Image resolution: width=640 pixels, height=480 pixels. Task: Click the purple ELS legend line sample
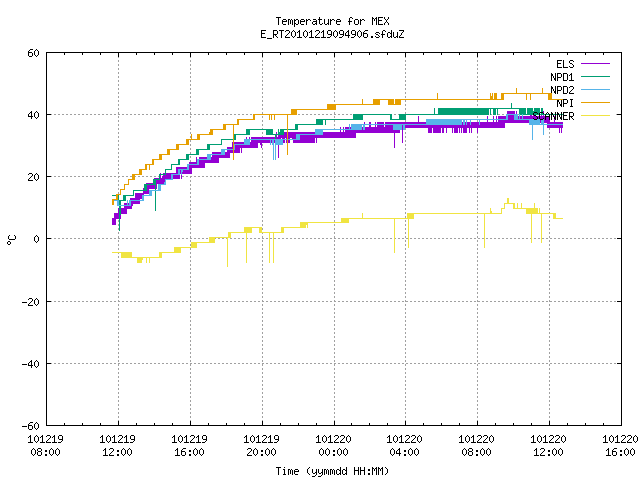coord(595,64)
